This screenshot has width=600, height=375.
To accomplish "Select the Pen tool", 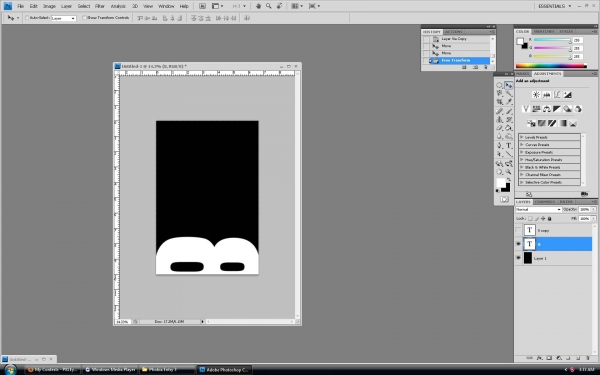I will (499, 146).
